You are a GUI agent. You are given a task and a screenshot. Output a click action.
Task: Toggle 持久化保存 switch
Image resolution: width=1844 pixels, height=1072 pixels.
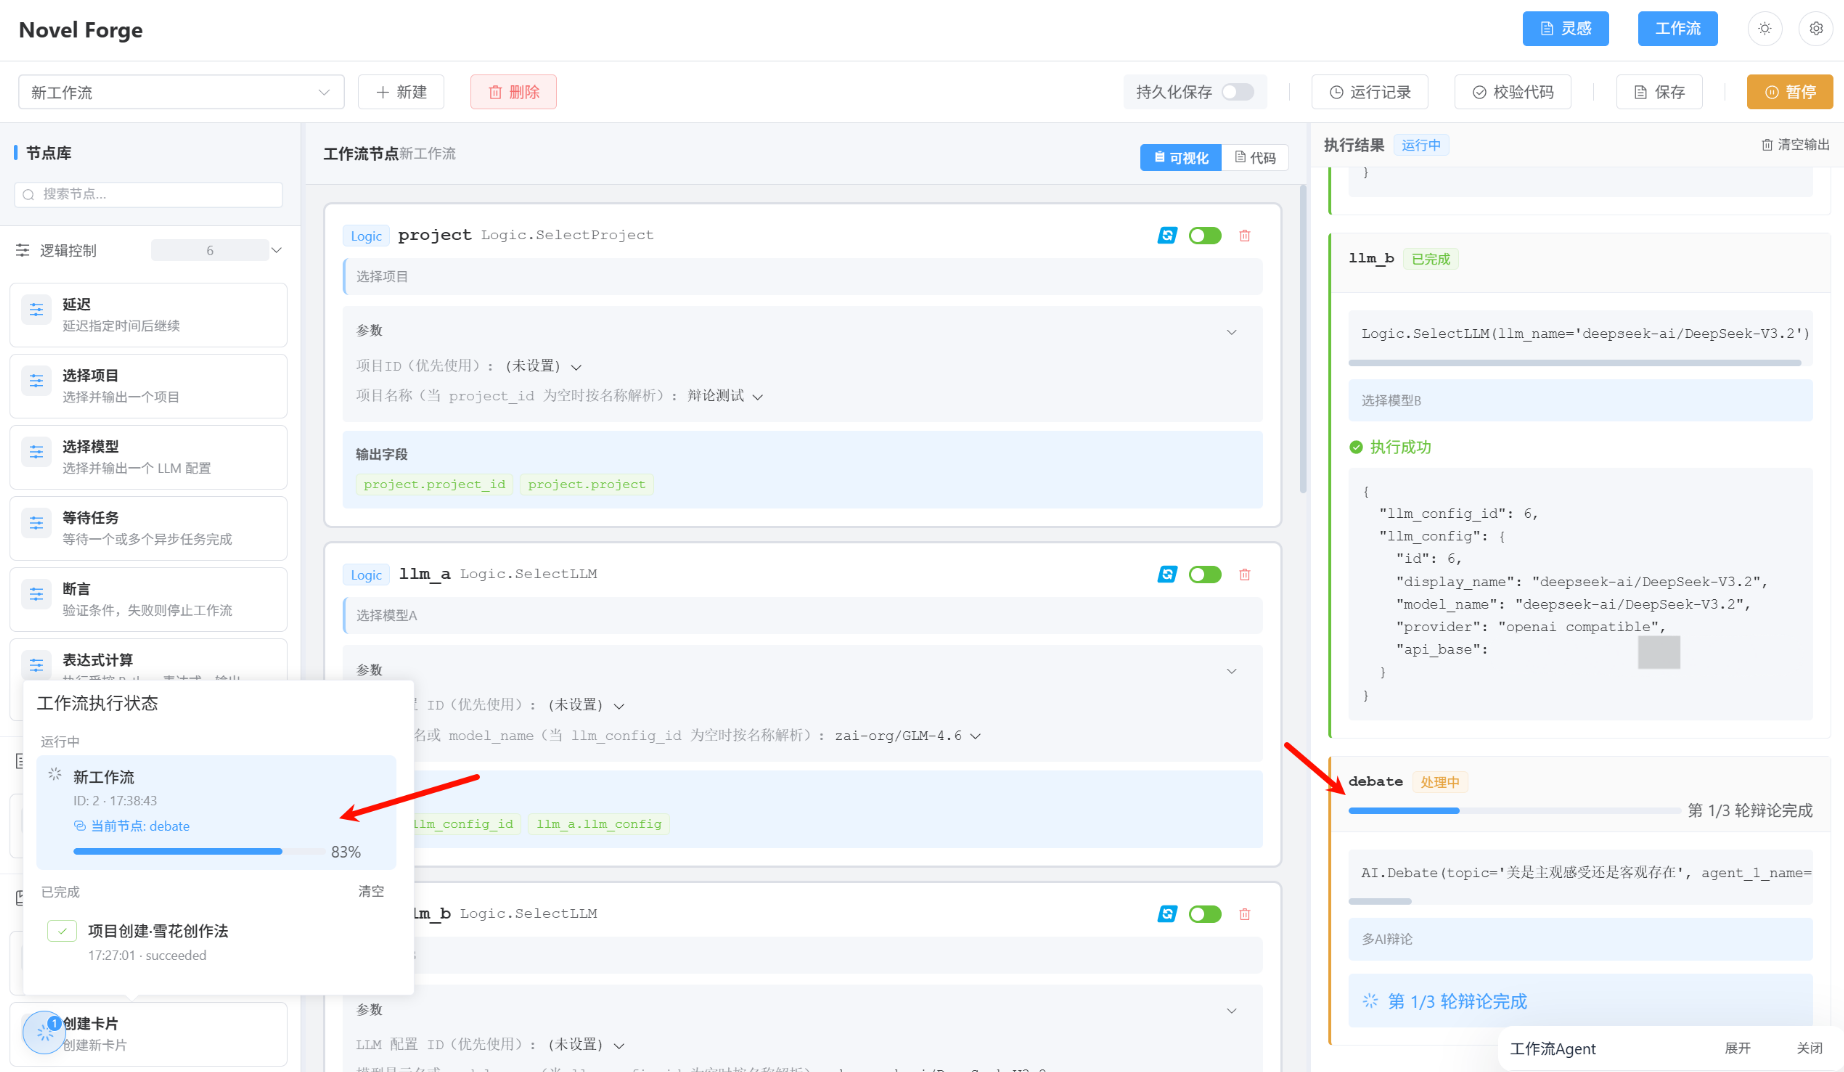point(1237,92)
